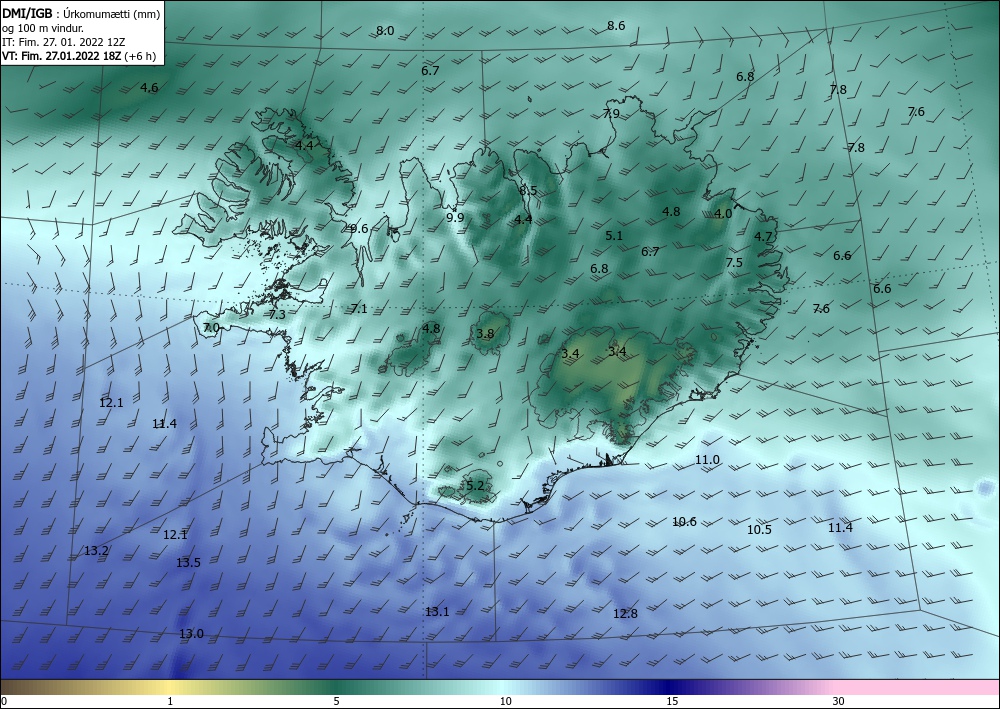Screen dimensions: 1000x709
Task: Click the color scale tick label 1
Action: click(x=170, y=702)
